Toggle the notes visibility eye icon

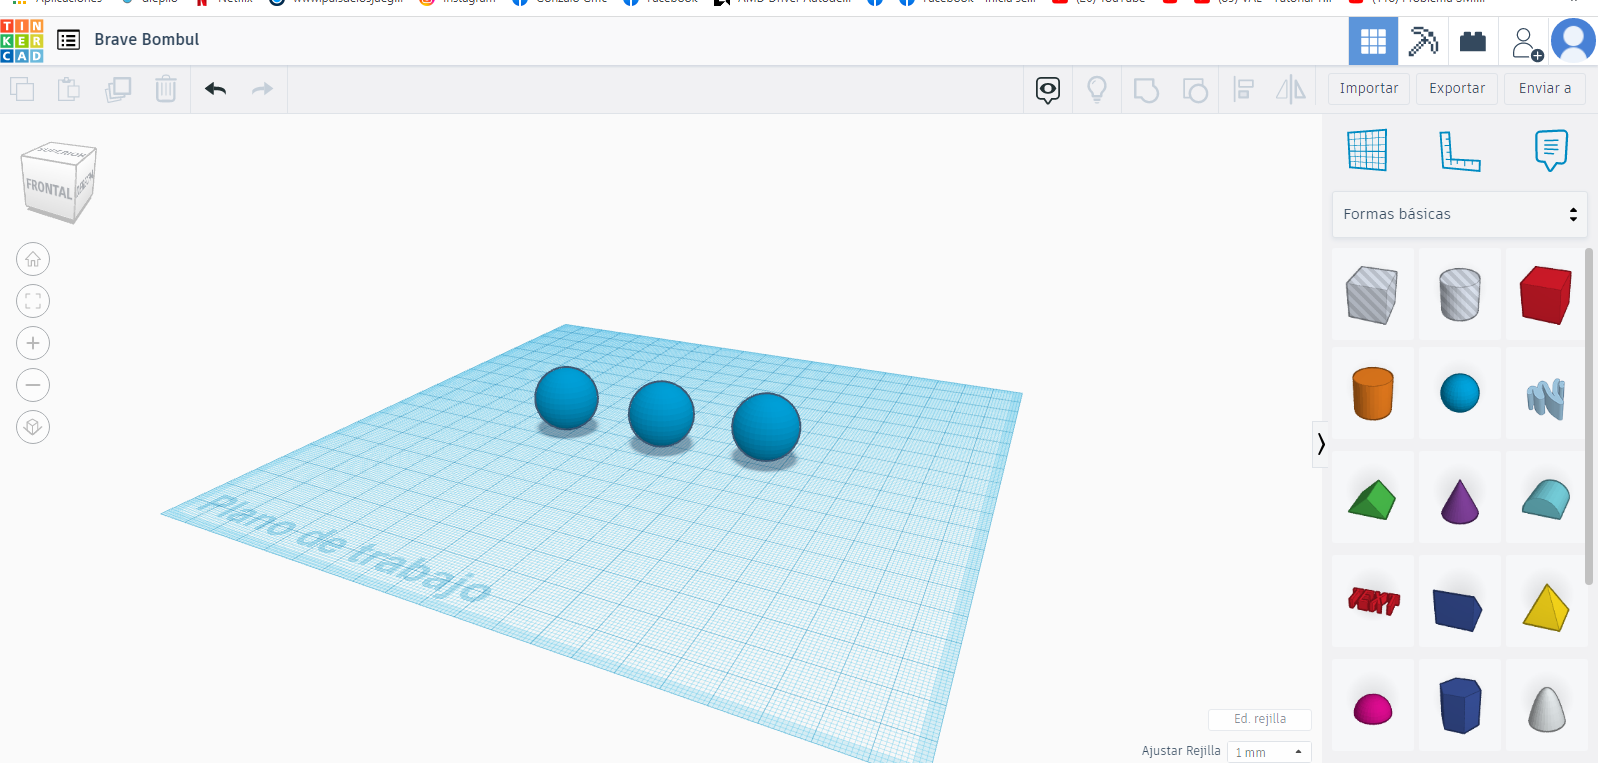pyautogui.click(x=1048, y=90)
